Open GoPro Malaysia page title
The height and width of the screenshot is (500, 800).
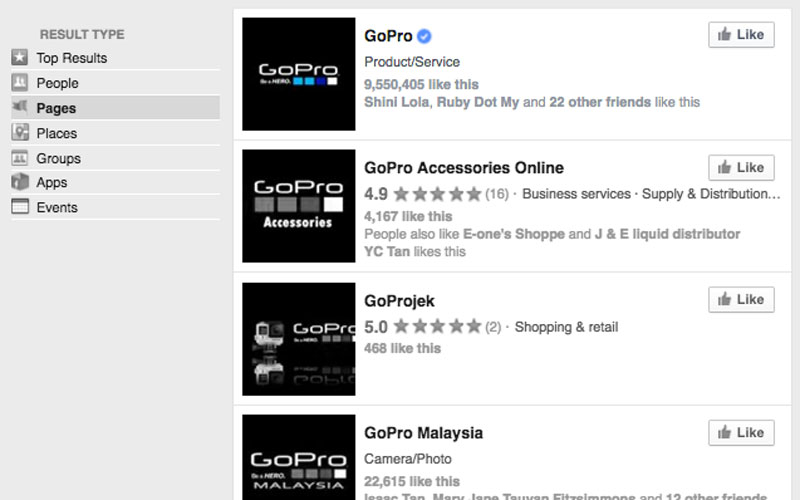[x=423, y=433]
